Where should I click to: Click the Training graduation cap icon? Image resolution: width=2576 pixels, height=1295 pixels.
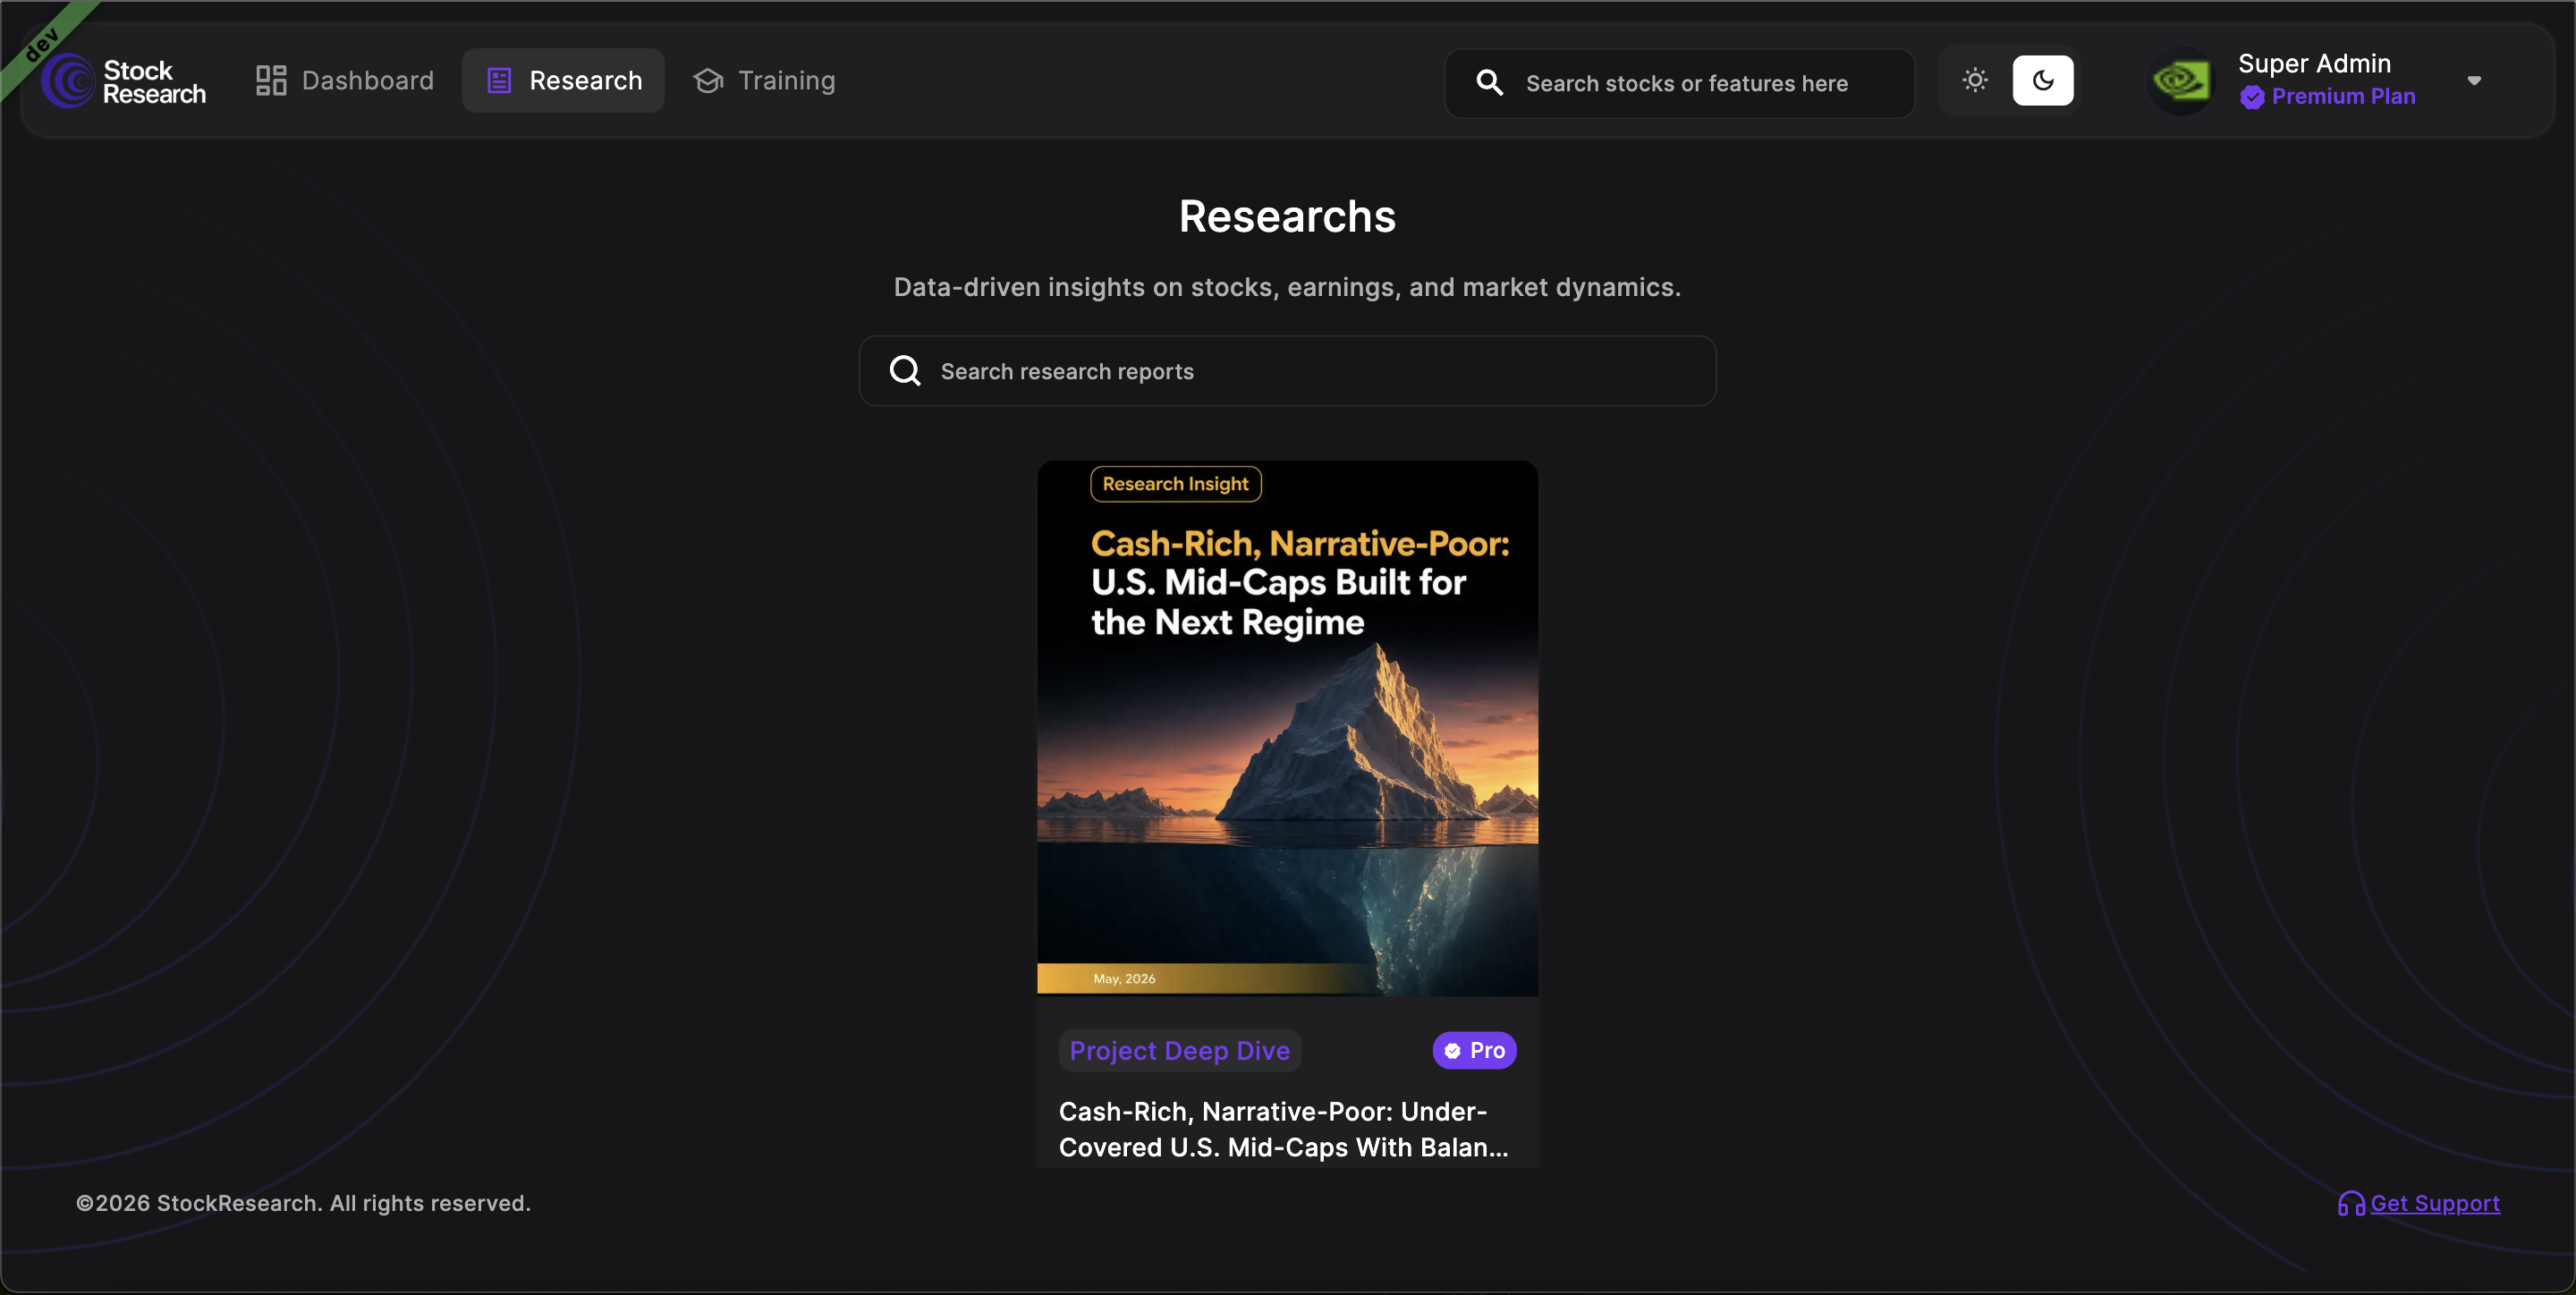(708, 81)
